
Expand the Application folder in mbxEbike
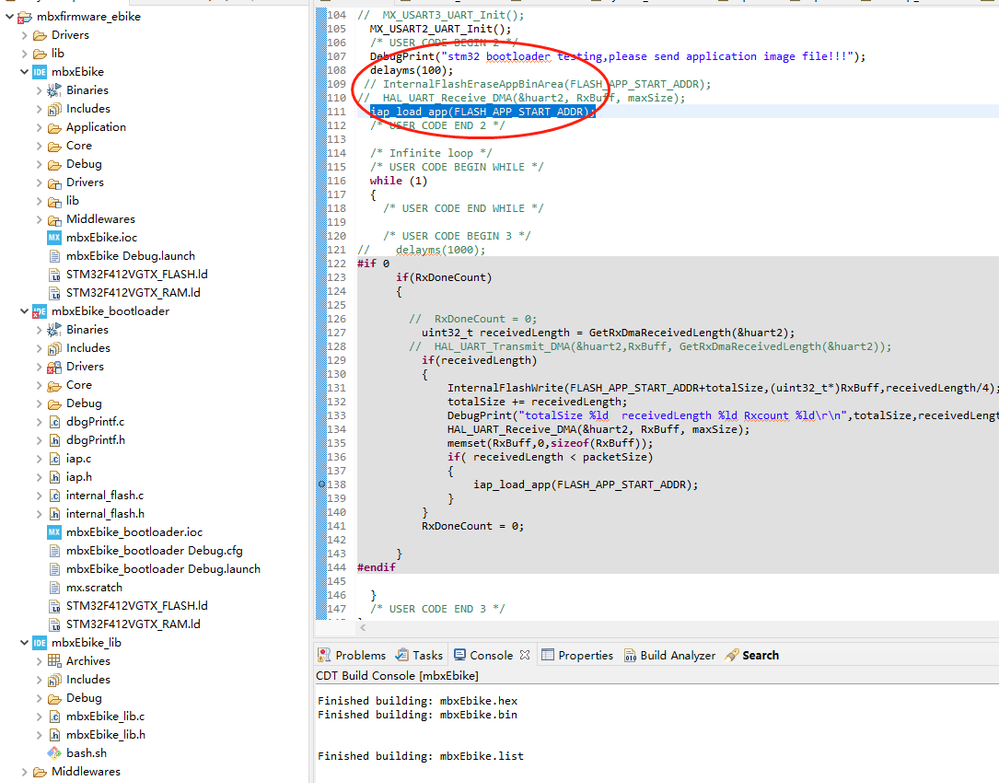pyautogui.click(x=39, y=127)
